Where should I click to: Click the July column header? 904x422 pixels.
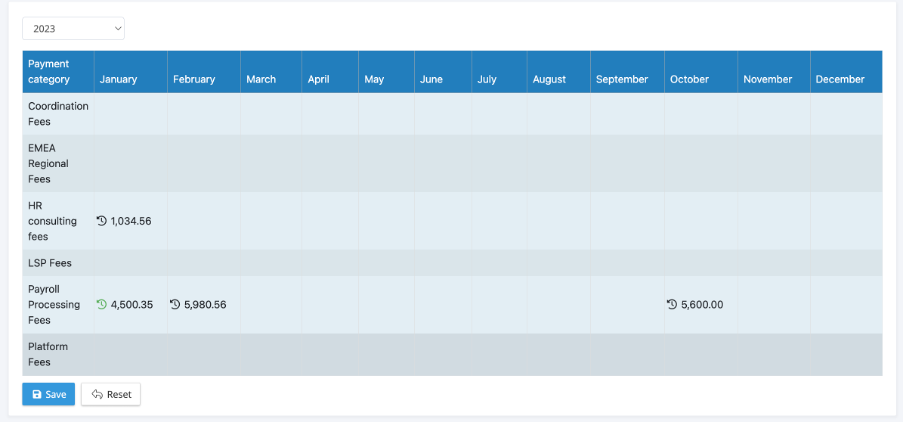click(x=499, y=71)
